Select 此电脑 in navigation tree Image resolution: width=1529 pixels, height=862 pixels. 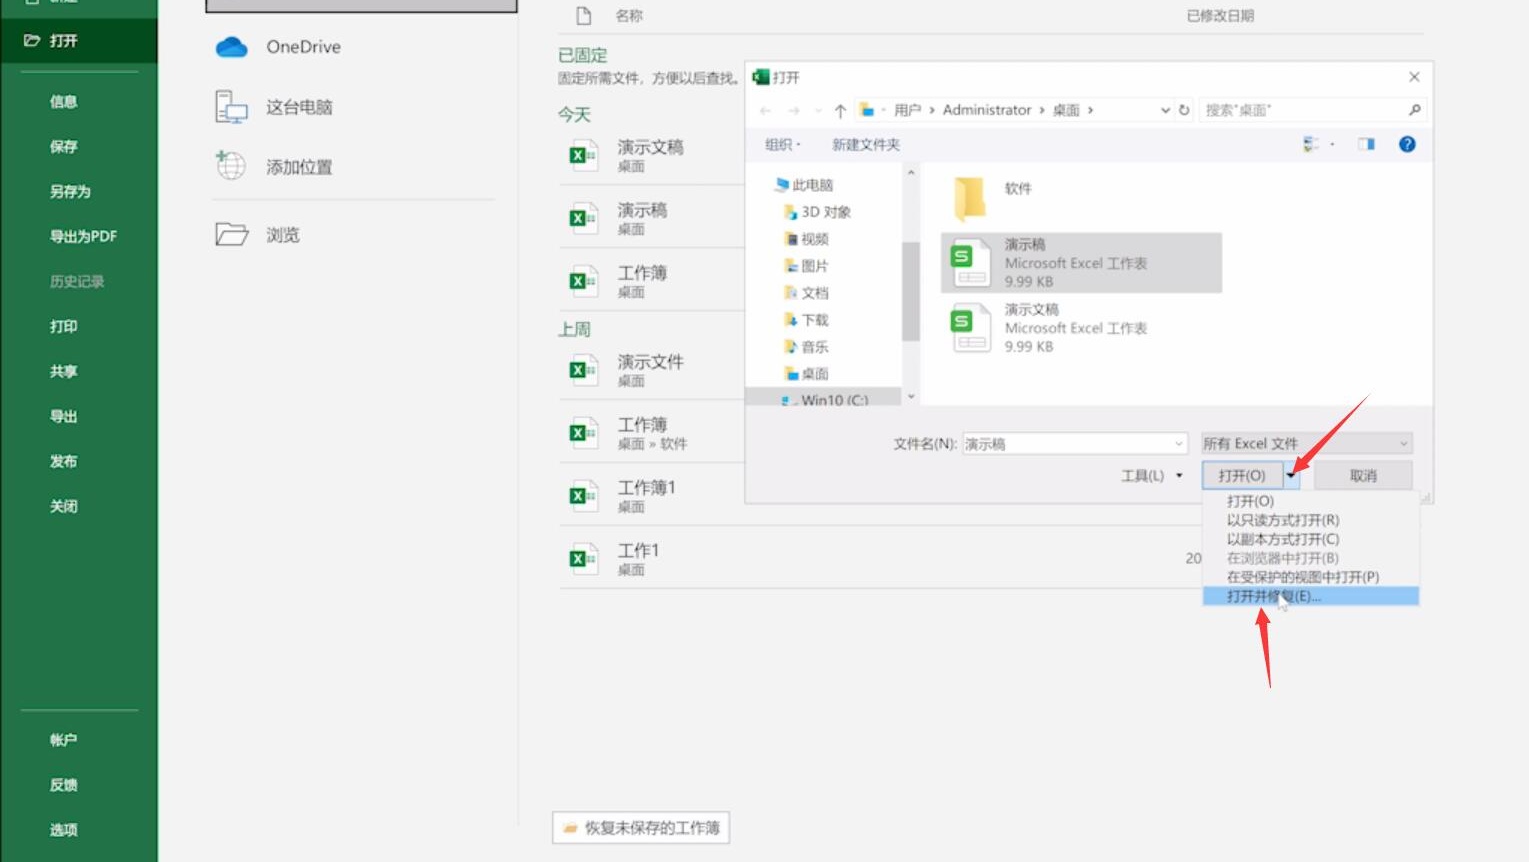pyautogui.click(x=804, y=185)
